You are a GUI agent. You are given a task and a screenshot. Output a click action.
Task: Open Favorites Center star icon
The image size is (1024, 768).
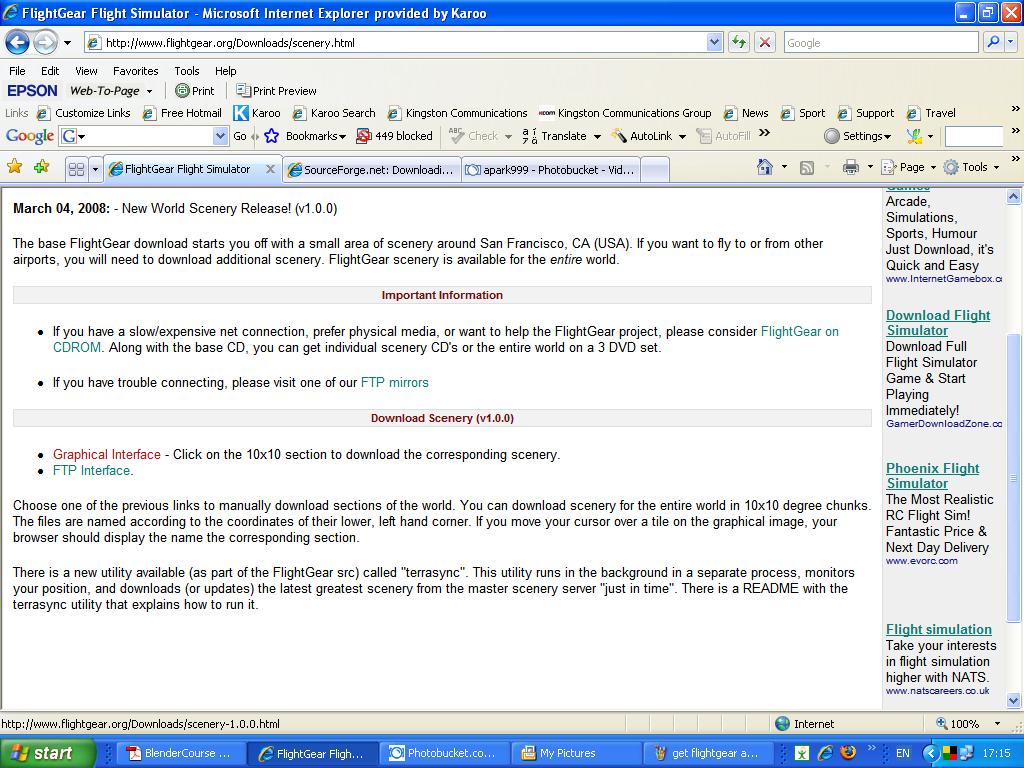coord(14,167)
